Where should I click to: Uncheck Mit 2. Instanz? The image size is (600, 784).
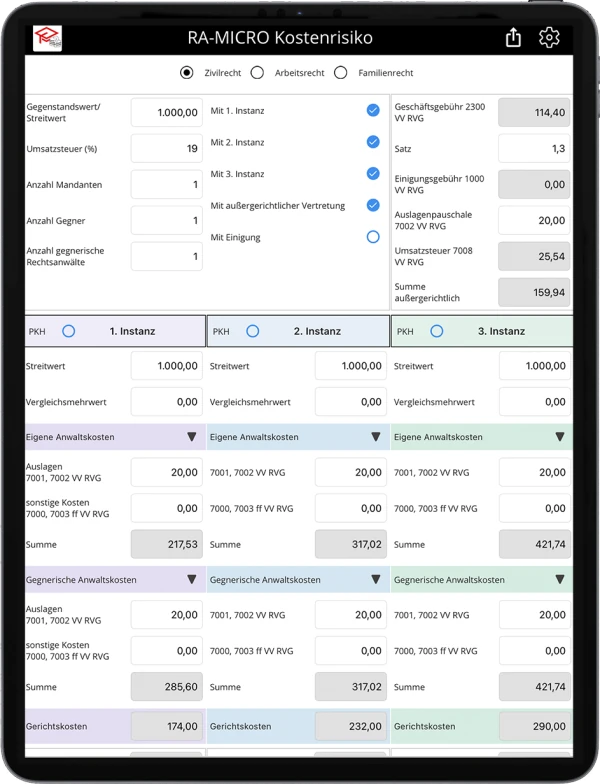(373, 142)
